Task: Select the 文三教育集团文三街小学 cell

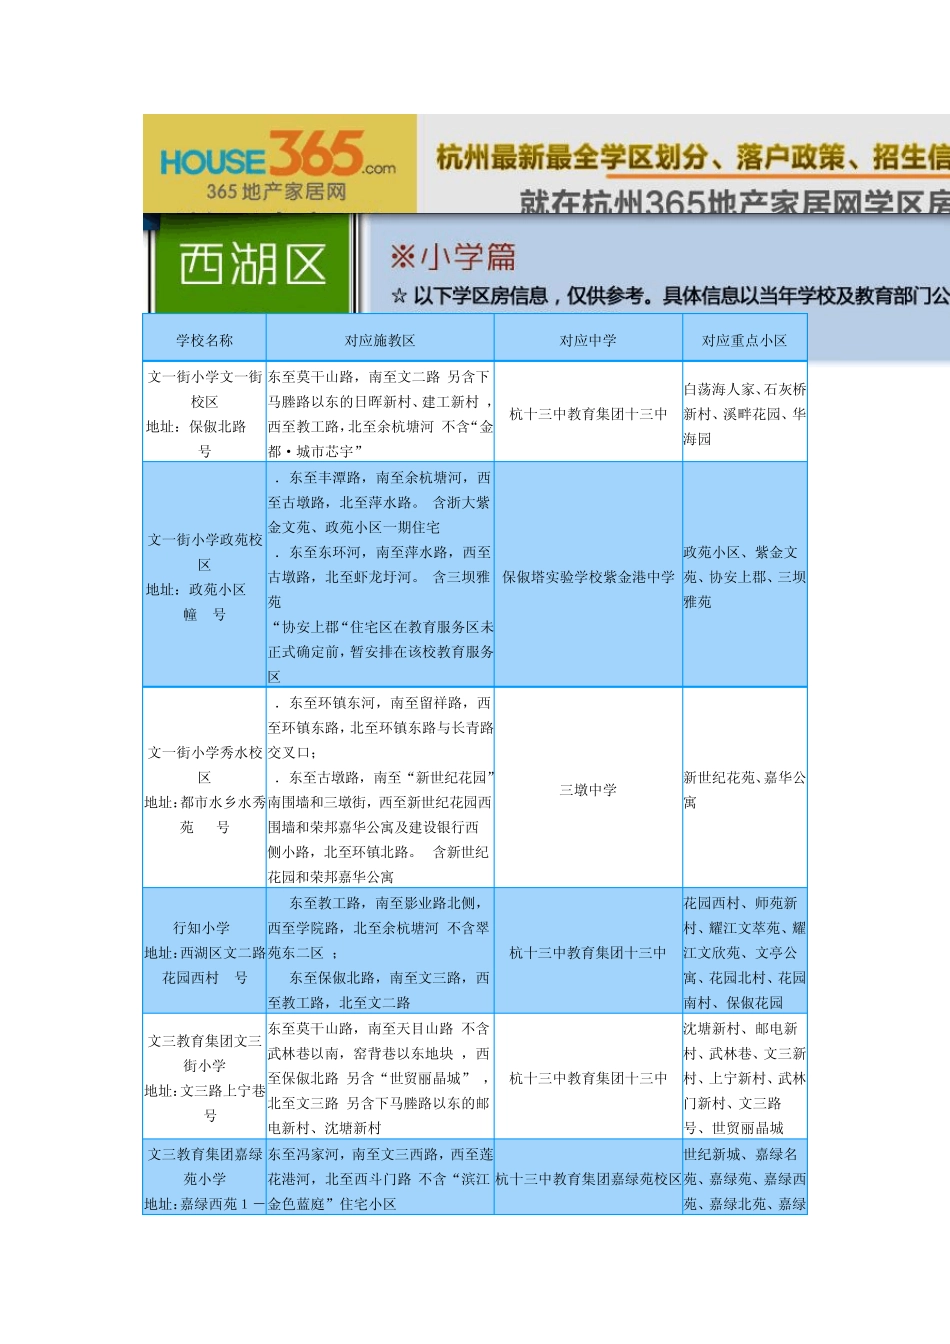Action: click(204, 1077)
